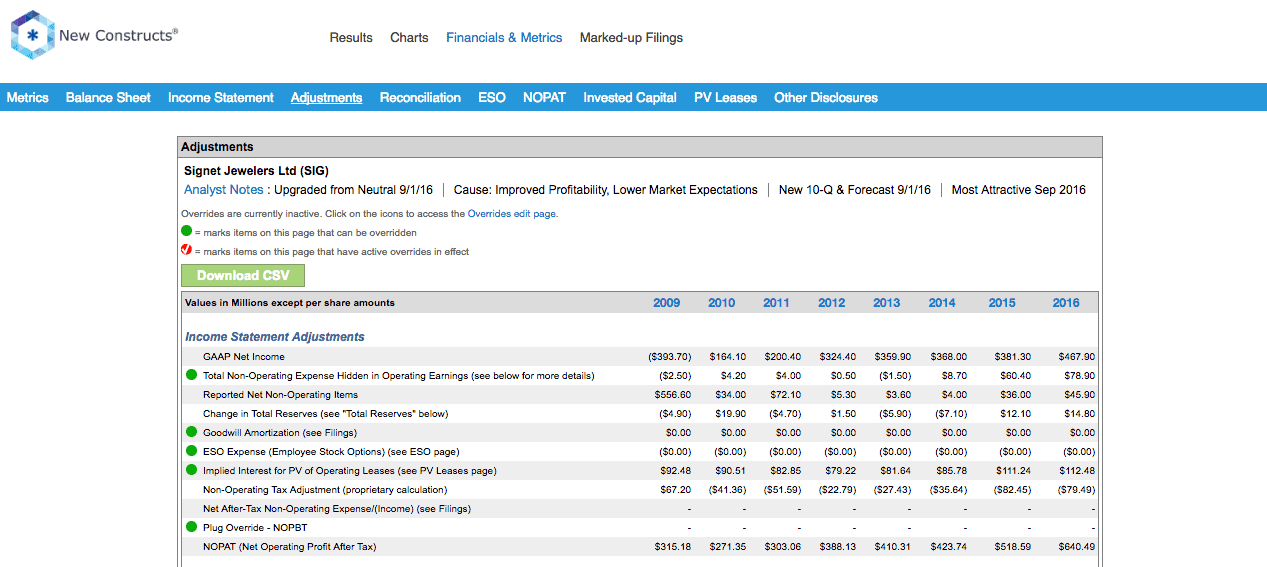The width and height of the screenshot is (1267, 567).
Task: Open the Charts top navigation item
Action: tap(409, 38)
